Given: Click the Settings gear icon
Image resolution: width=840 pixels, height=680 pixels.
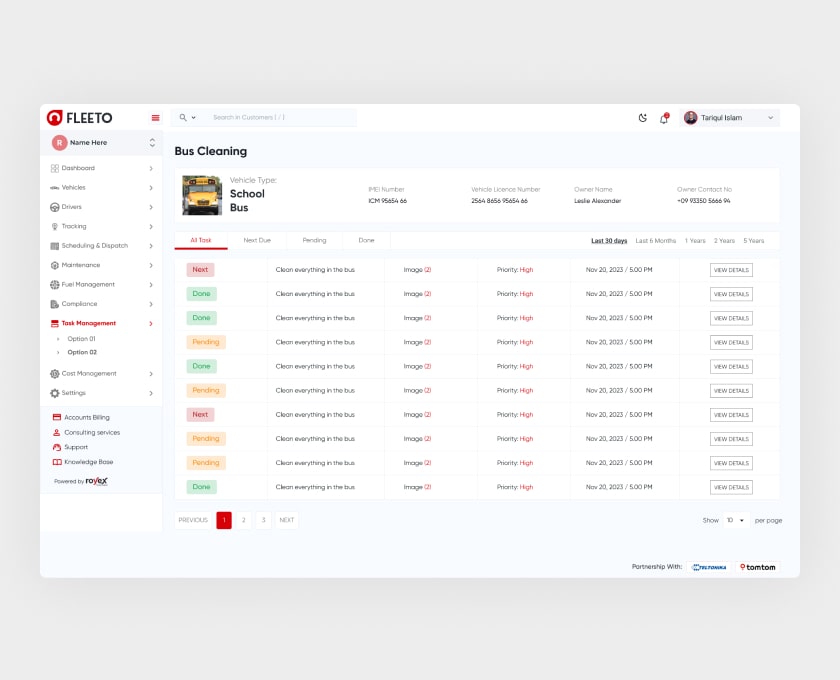Looking at the screenshot, I should tap(54, 393).
